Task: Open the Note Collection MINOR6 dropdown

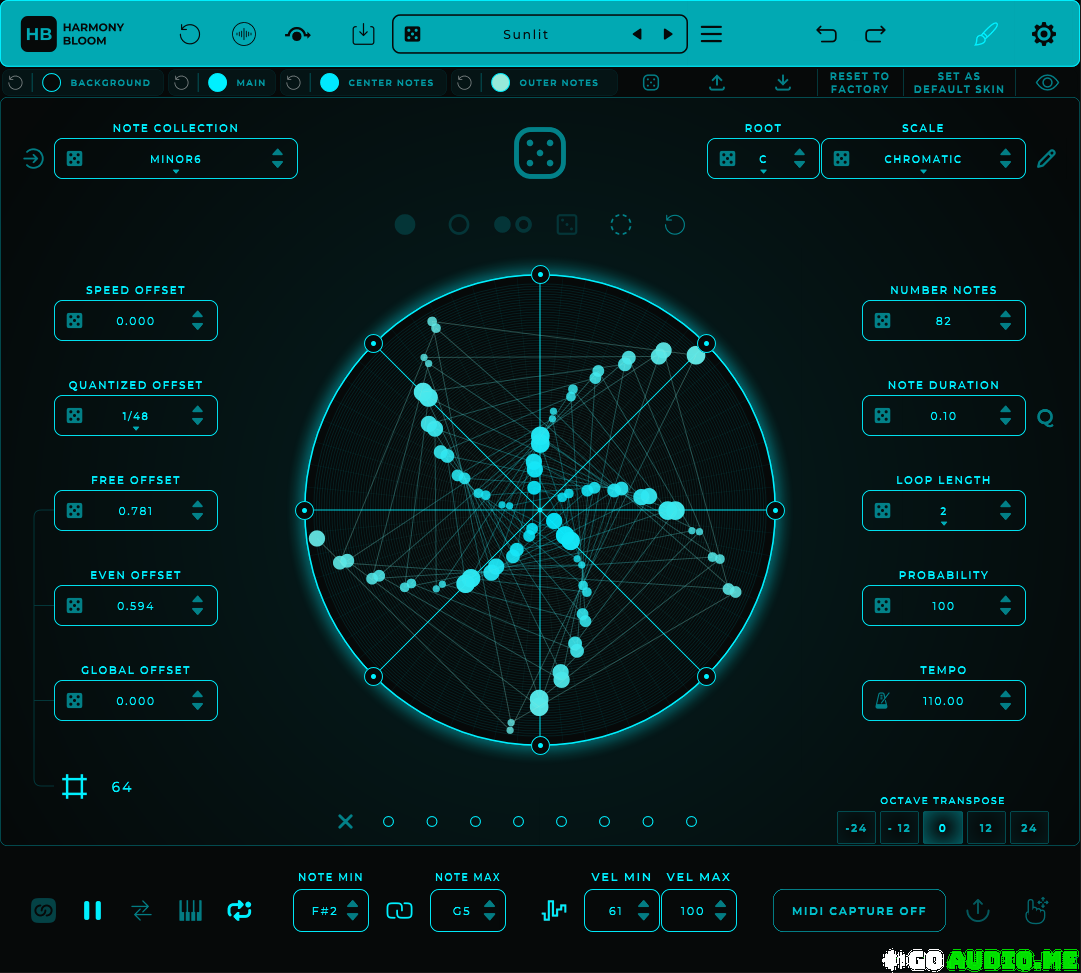Action: tap(176, 160)
